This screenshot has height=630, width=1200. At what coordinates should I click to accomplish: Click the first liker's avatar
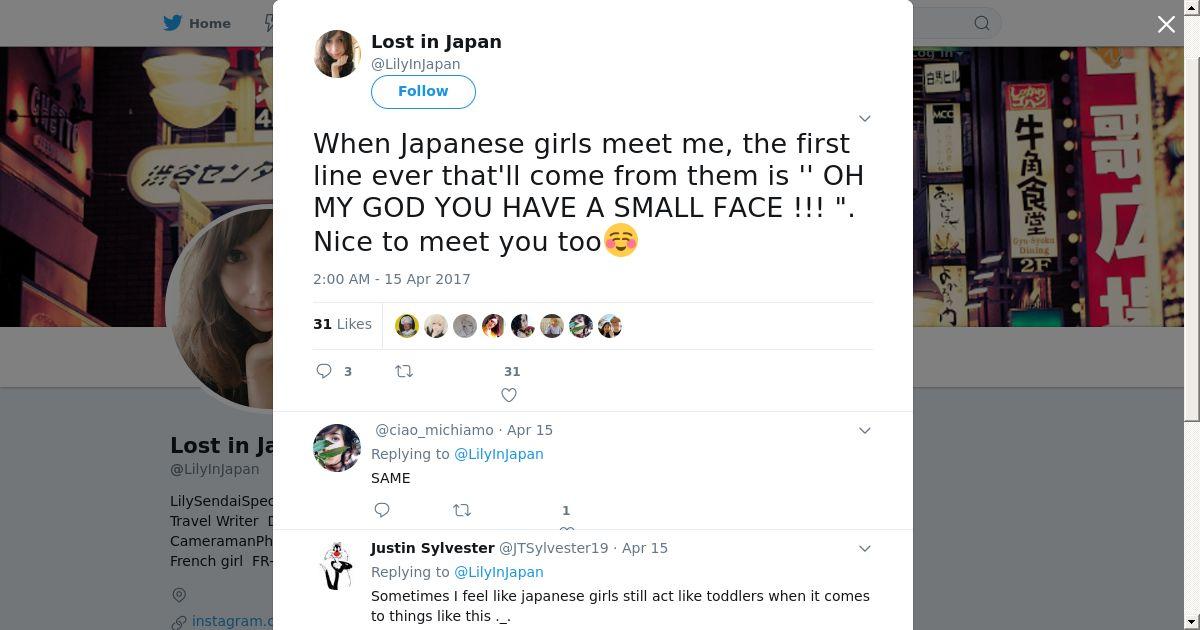tap(407, 326)
